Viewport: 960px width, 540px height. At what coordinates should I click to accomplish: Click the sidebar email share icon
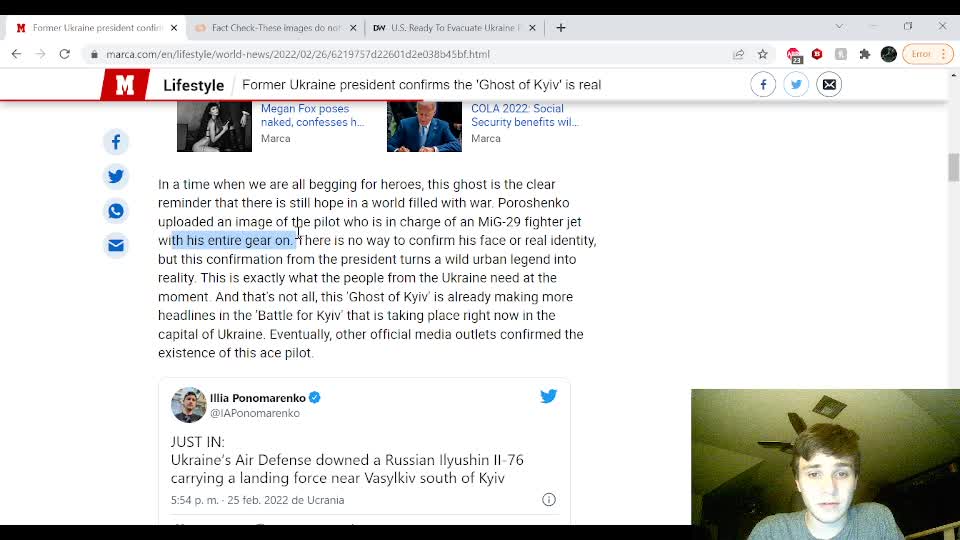(x=116, y=246)
